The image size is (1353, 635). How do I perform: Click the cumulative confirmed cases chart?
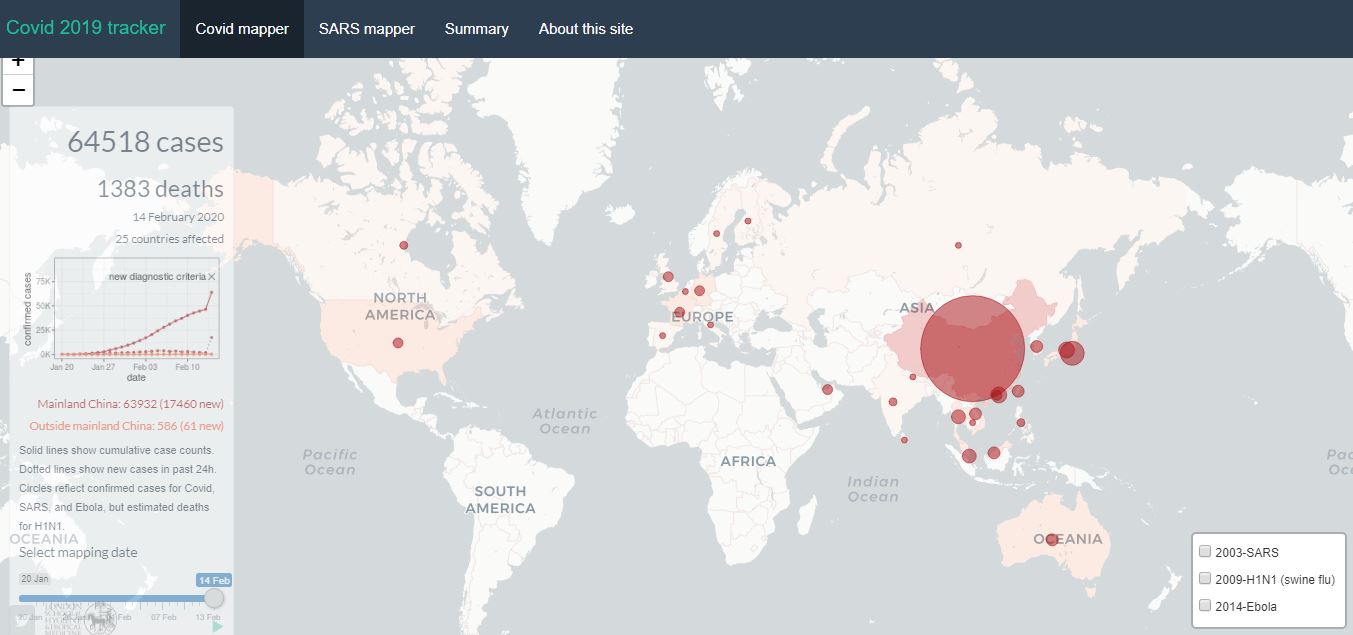click(135, 310)
